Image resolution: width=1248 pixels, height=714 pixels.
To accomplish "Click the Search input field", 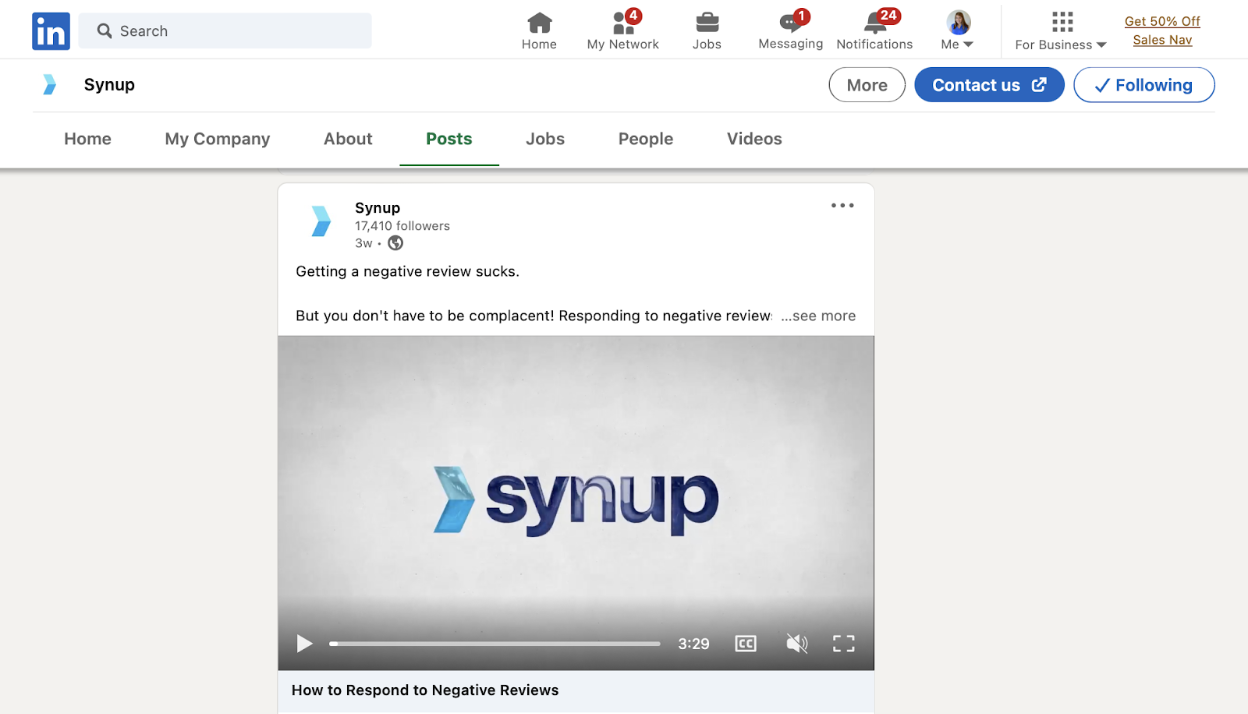I will 225,31.
